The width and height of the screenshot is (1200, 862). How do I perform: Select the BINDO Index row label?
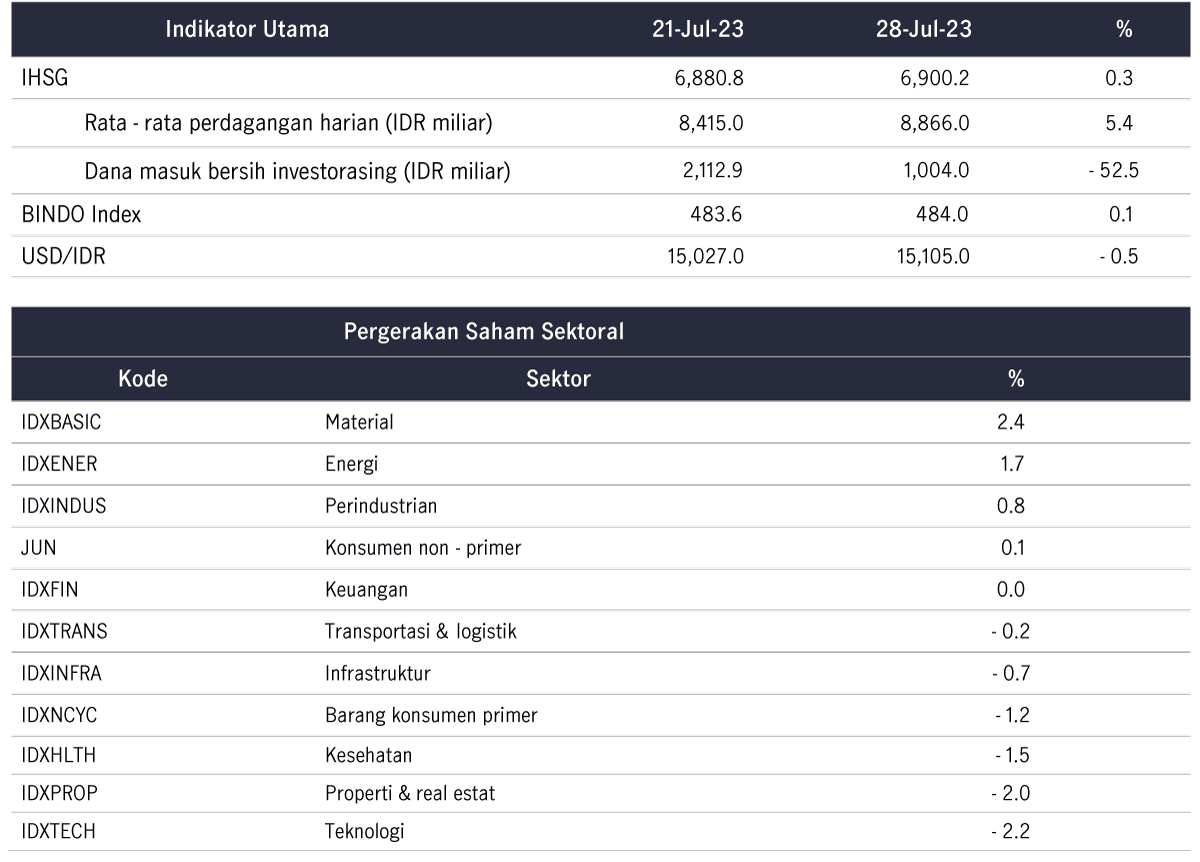81,214
